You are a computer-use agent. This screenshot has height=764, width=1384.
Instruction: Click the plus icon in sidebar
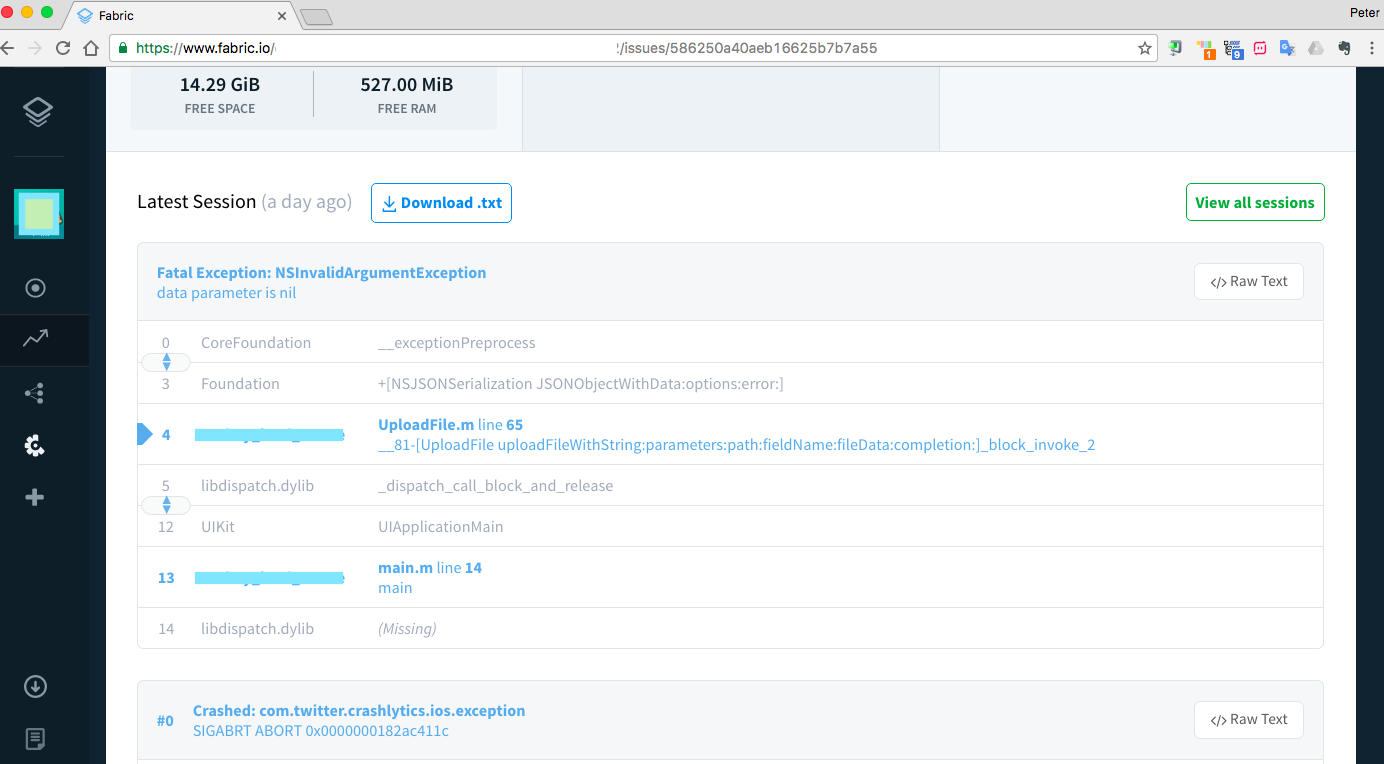(35, 497)
